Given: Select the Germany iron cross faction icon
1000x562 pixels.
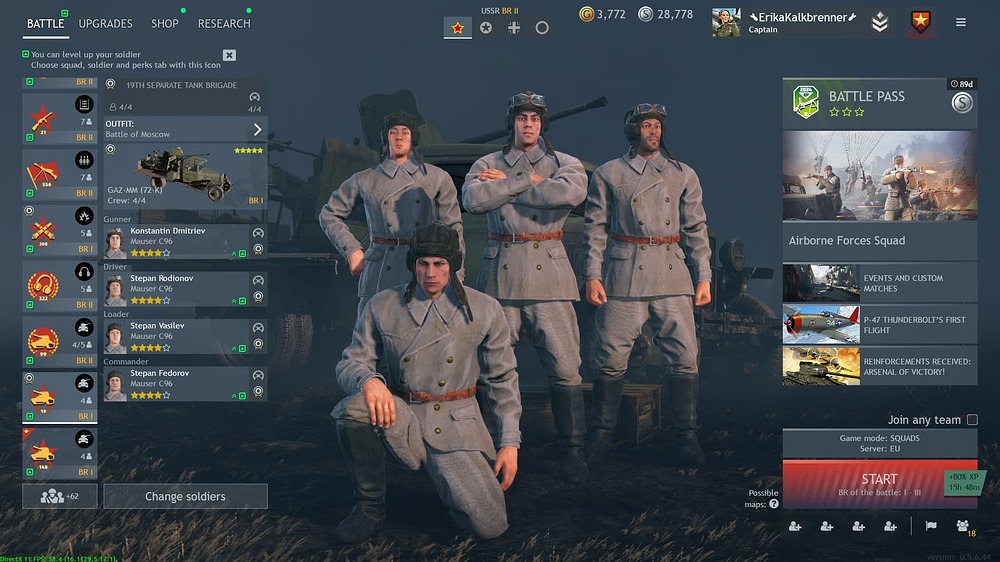Looking at the screenshot, I should pyautogui.click(x=513, y=27).
